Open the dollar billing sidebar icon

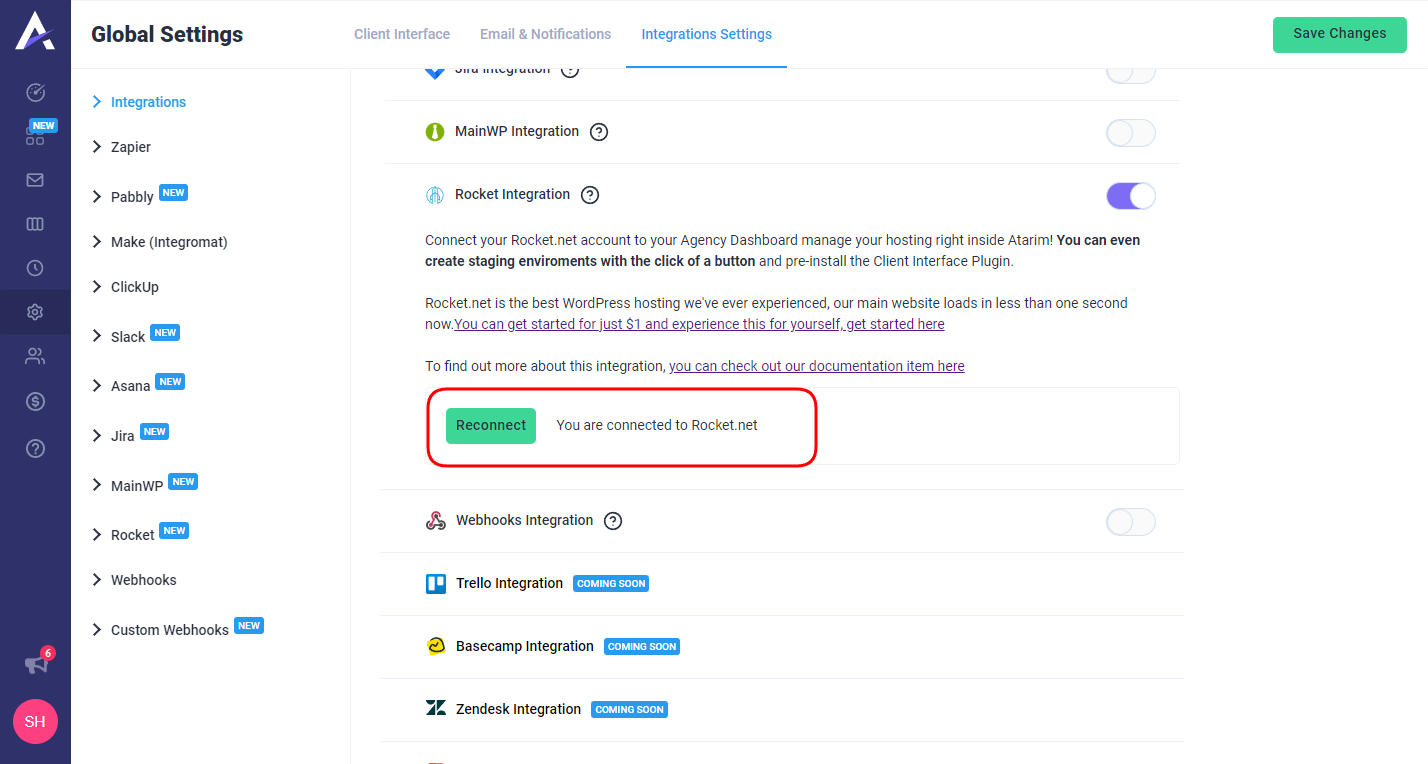point(35,401)
